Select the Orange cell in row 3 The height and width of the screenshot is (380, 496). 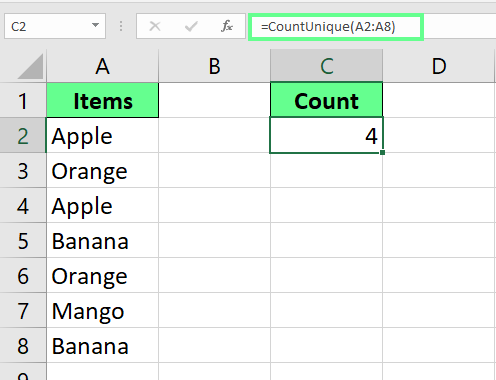[103, 171]
